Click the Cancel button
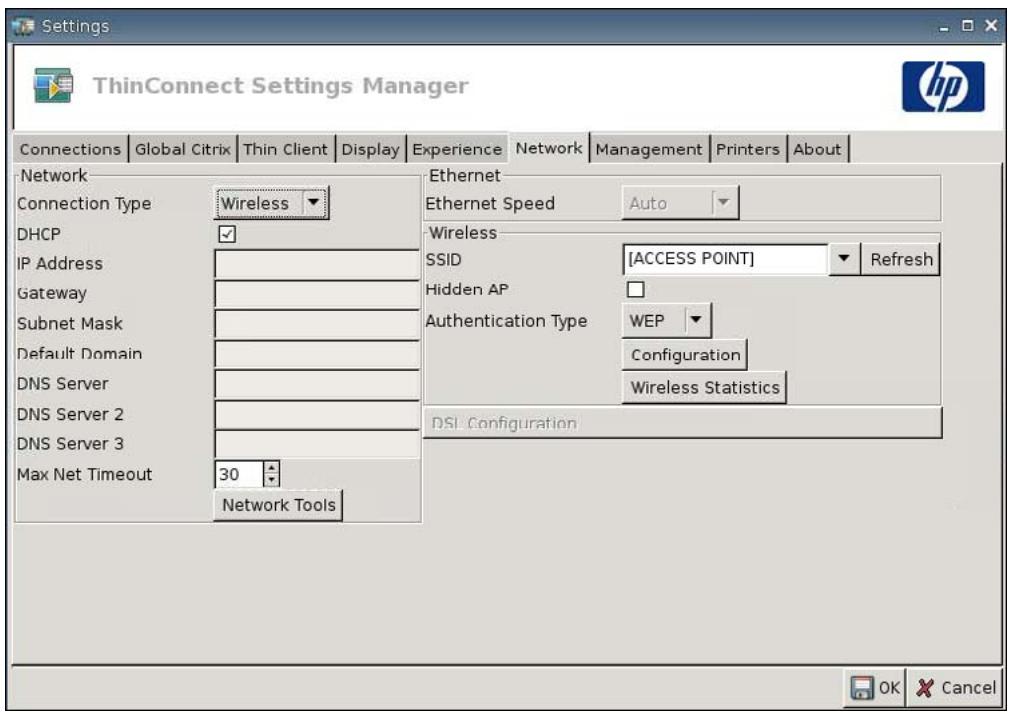Screen dimensions: 1009x715 (956, 688)
